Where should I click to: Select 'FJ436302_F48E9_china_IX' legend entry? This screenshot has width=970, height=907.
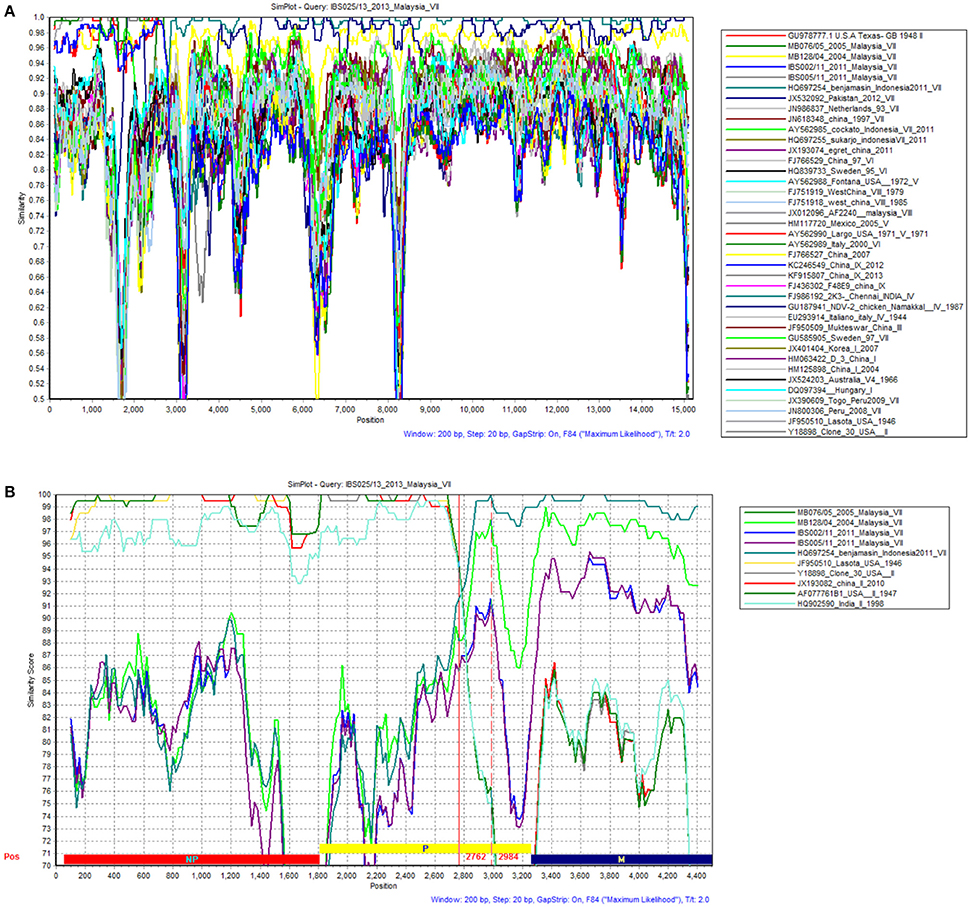coord(836,286)
